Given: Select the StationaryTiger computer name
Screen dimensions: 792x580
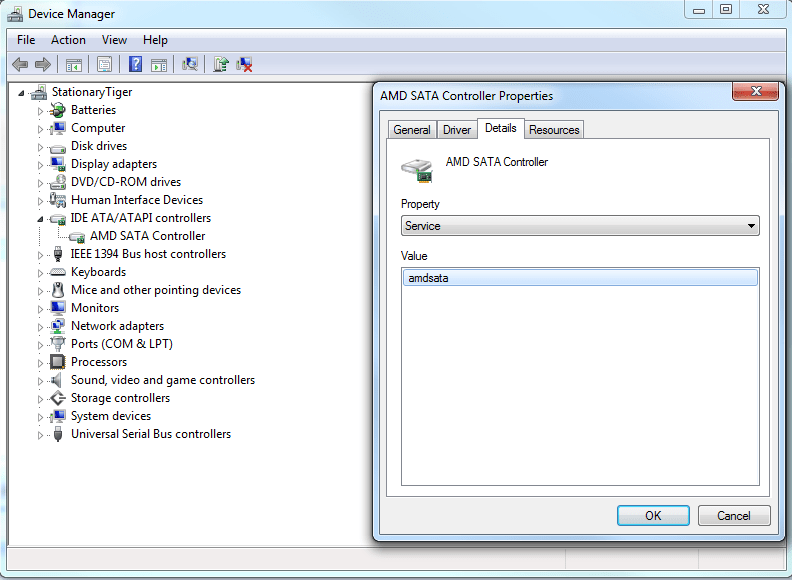Looking at the screenshot, I should 92,92.
